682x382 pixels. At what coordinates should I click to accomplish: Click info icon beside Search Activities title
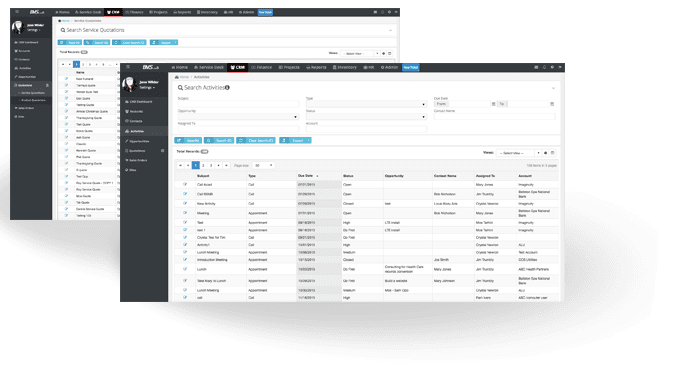(x=227, y=87)
